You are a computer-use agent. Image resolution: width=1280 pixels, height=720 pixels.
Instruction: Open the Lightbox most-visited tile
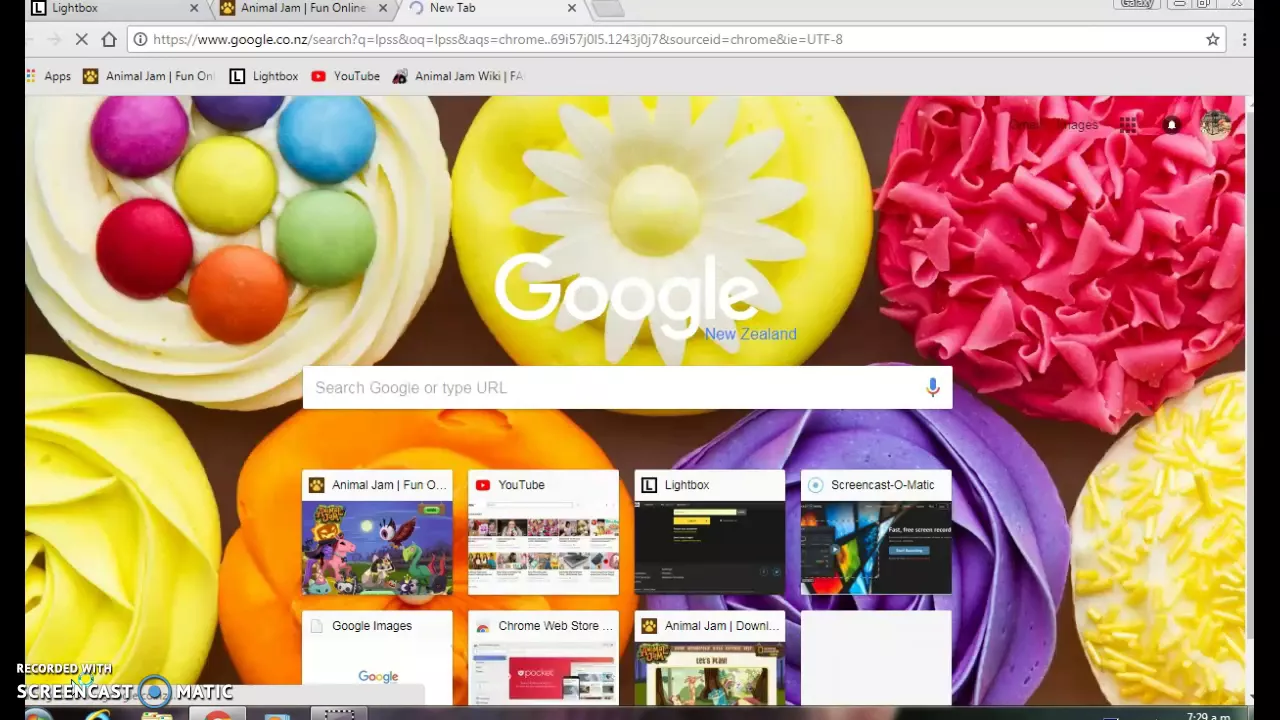click(710, 533)
